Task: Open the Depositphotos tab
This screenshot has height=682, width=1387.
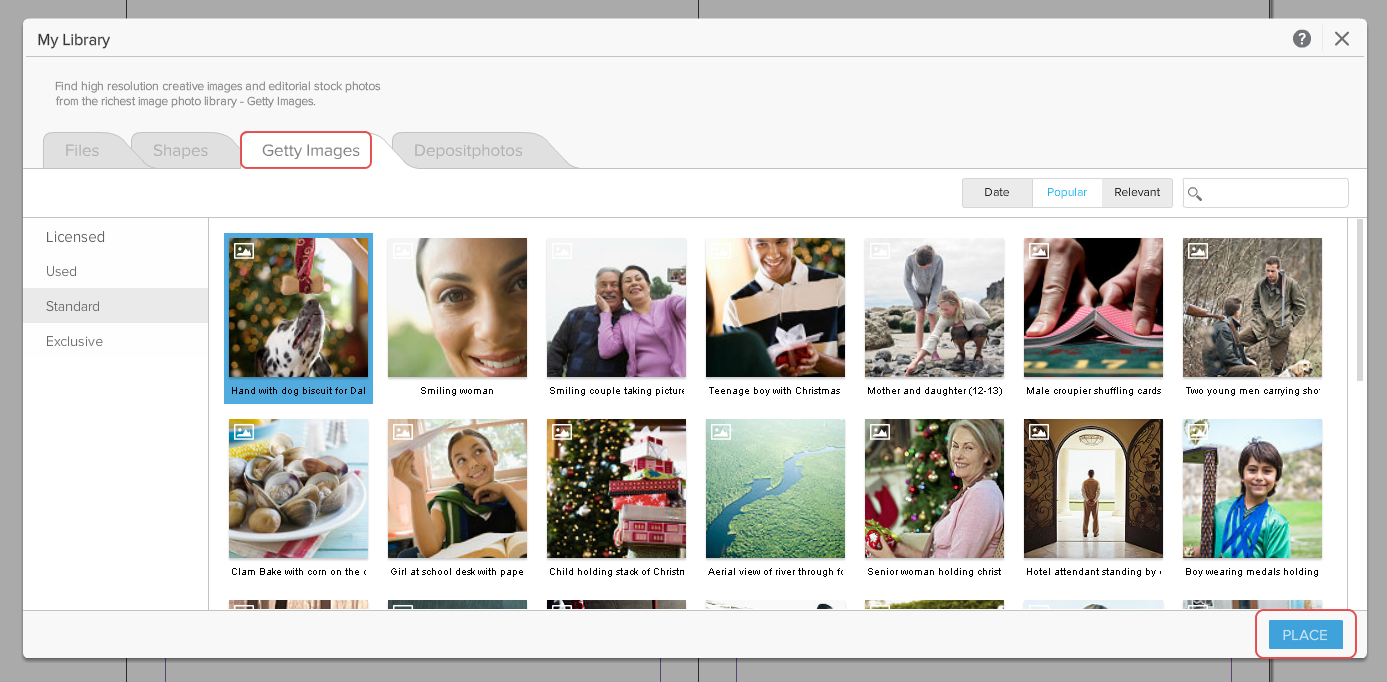Action: pyautogui.click(x=468, y=151)
